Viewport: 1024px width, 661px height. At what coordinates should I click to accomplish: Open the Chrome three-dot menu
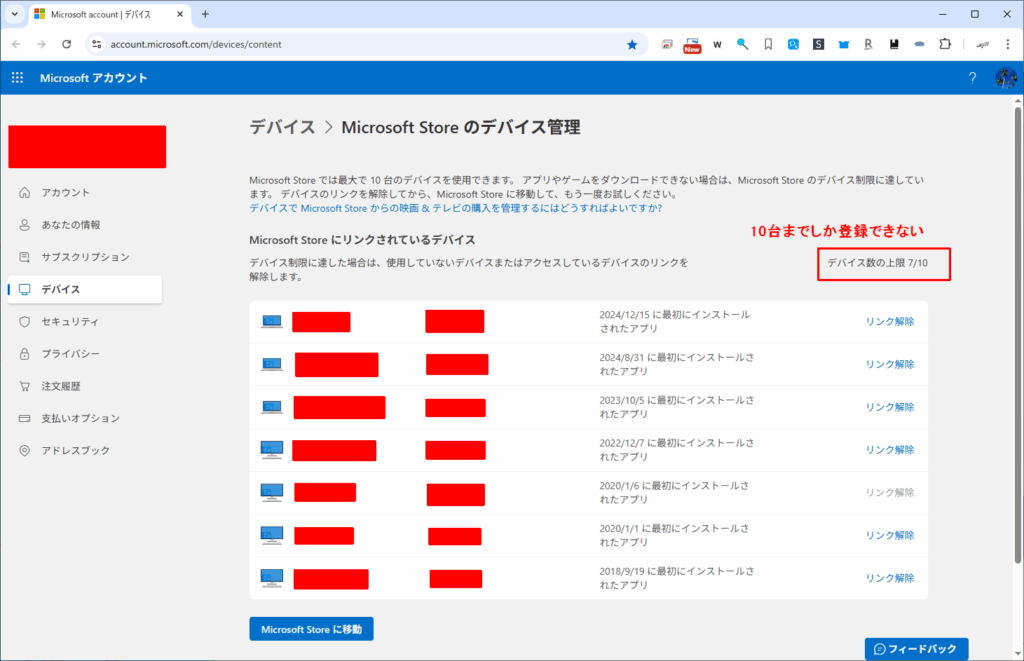[1008, 44]
